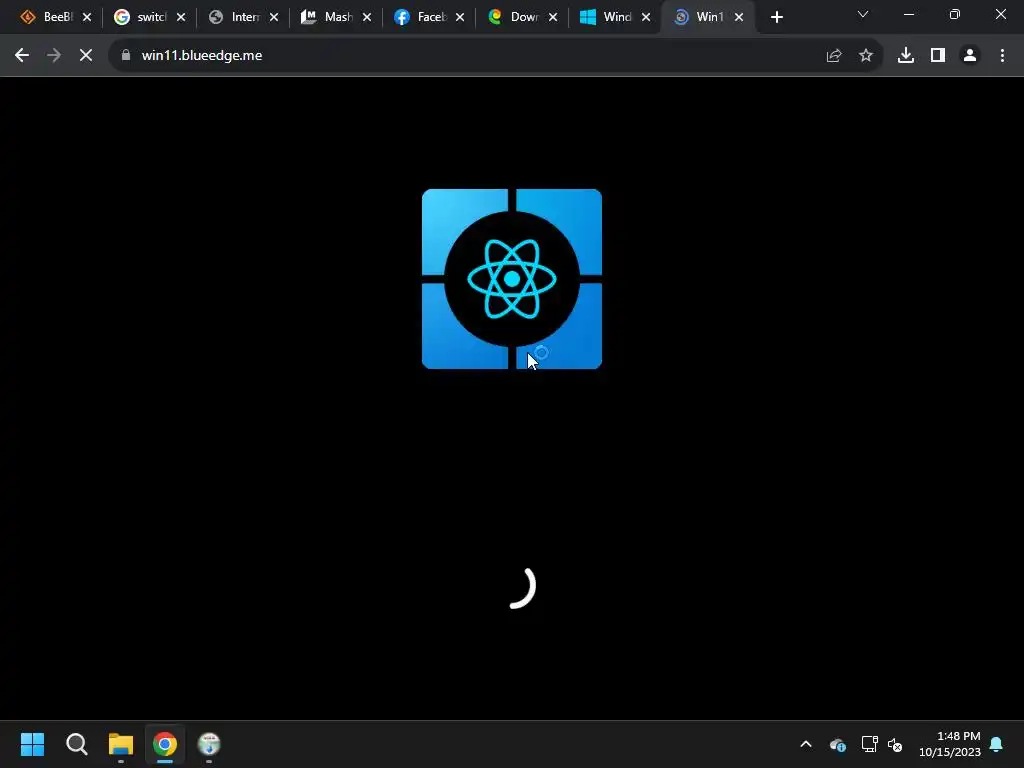Open Chrome downloads
This screenshot has width=1024, height=768.
(x=906, y=56)
